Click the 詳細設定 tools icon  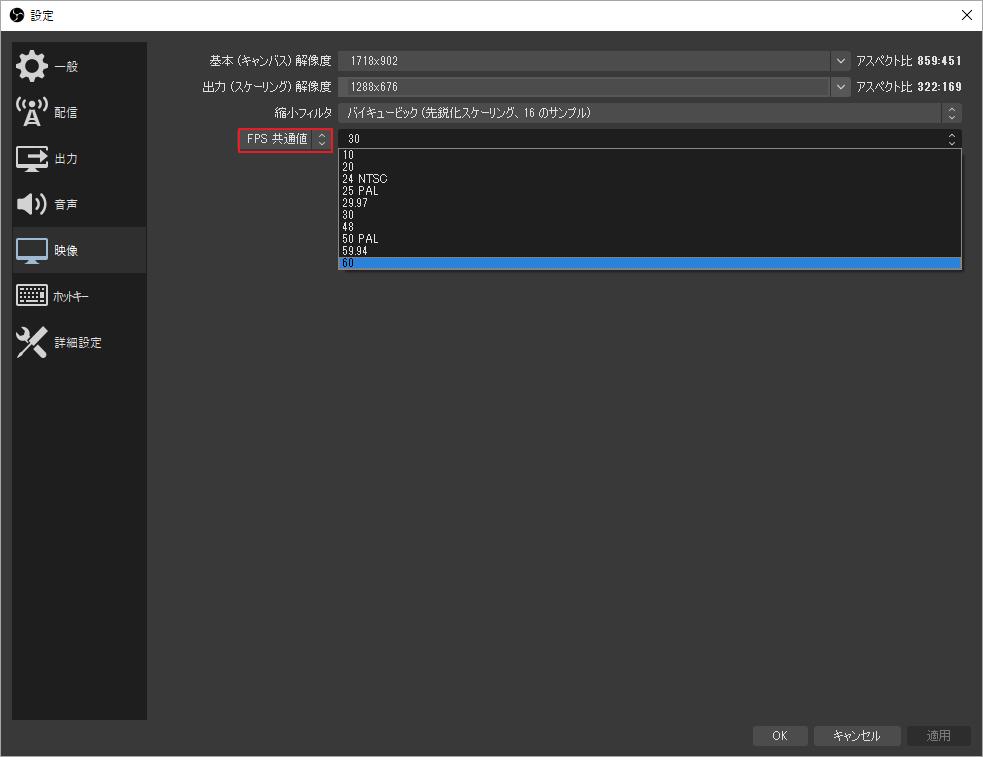pyautogui.click(x=31, y=342)
